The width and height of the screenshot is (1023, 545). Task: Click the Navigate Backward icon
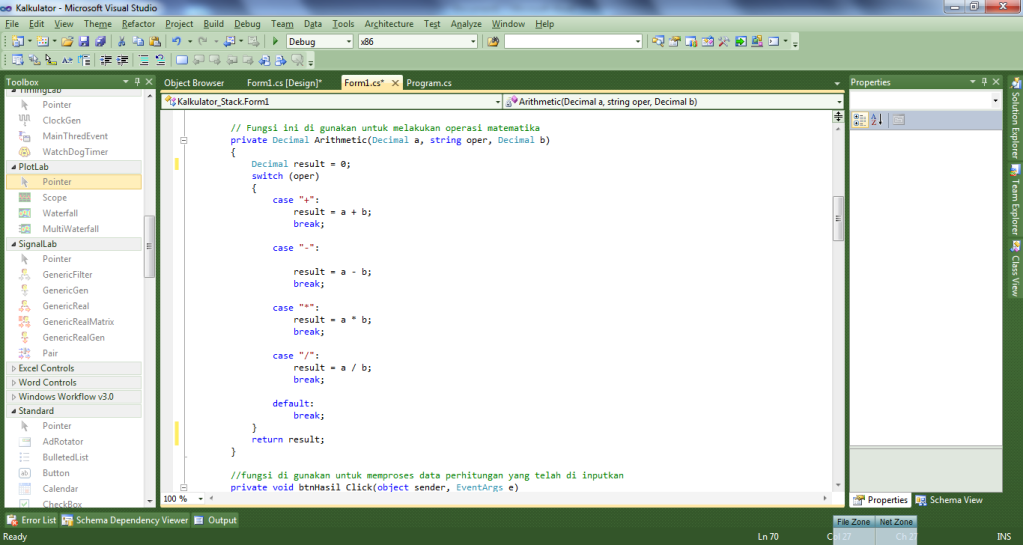point(229,41)
